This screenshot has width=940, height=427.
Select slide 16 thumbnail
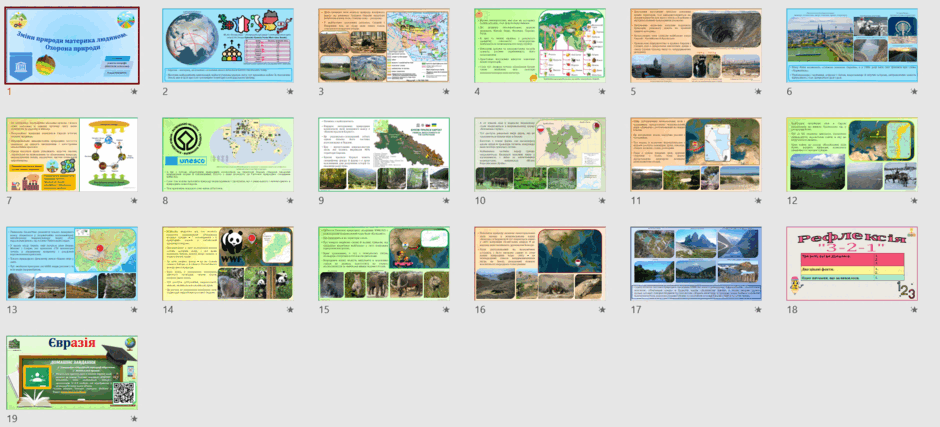pos(540,264)
